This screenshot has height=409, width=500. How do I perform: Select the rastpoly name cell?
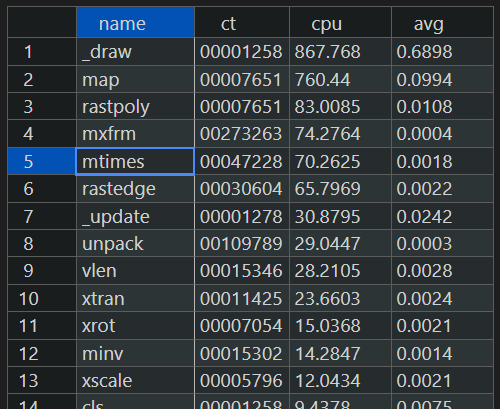pos(135,107)
